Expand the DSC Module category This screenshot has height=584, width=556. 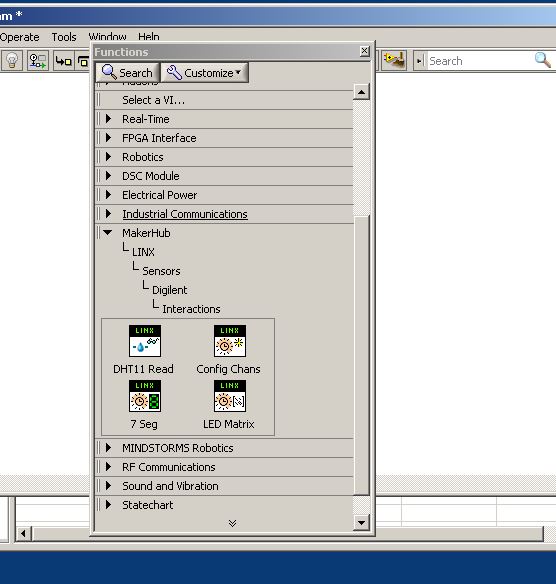coord(109,176)
